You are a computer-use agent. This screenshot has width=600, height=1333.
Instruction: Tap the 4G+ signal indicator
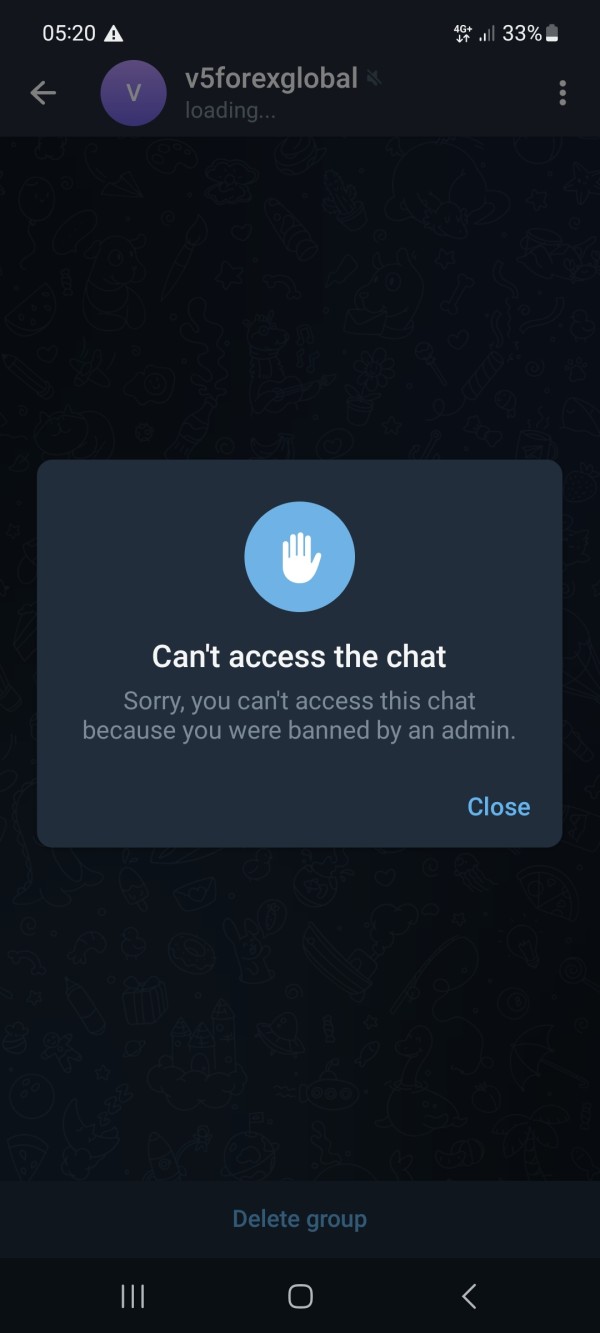tap(463, 34)
